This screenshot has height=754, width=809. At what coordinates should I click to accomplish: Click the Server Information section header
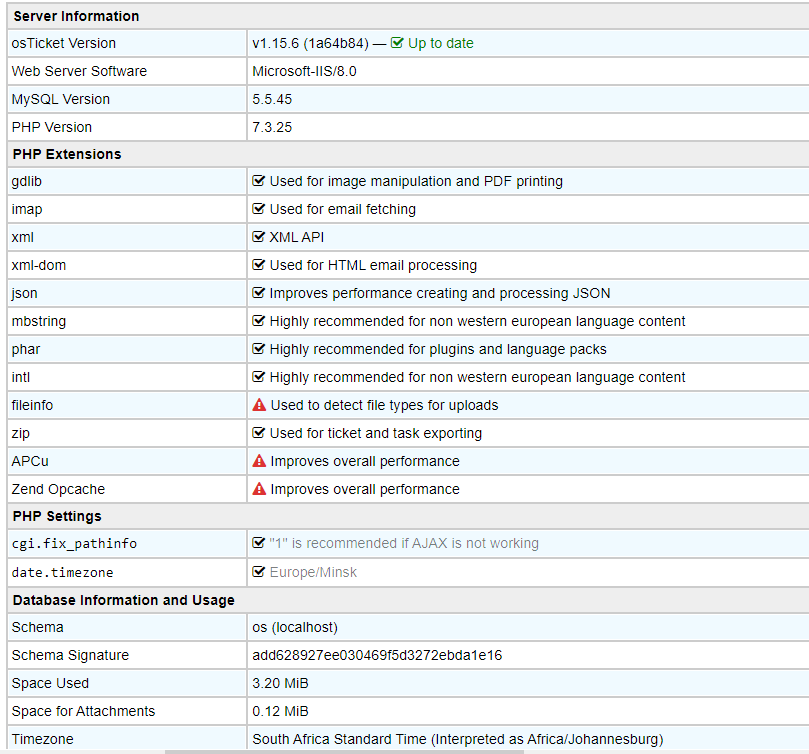[x=75, y=16]
